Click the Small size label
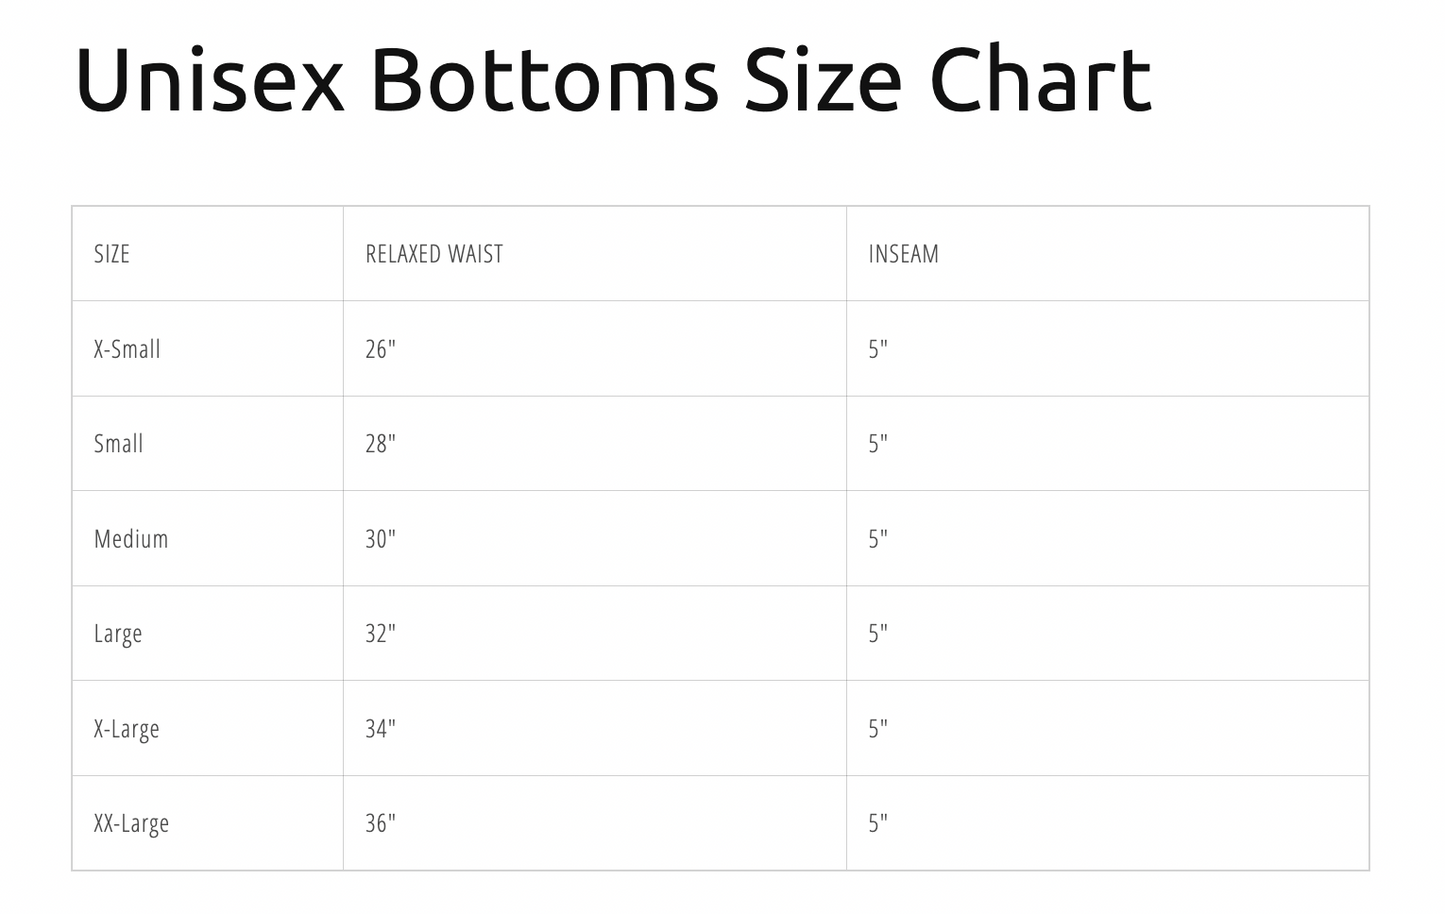Viewport: 1445px width, 914px height. (119, 444)
